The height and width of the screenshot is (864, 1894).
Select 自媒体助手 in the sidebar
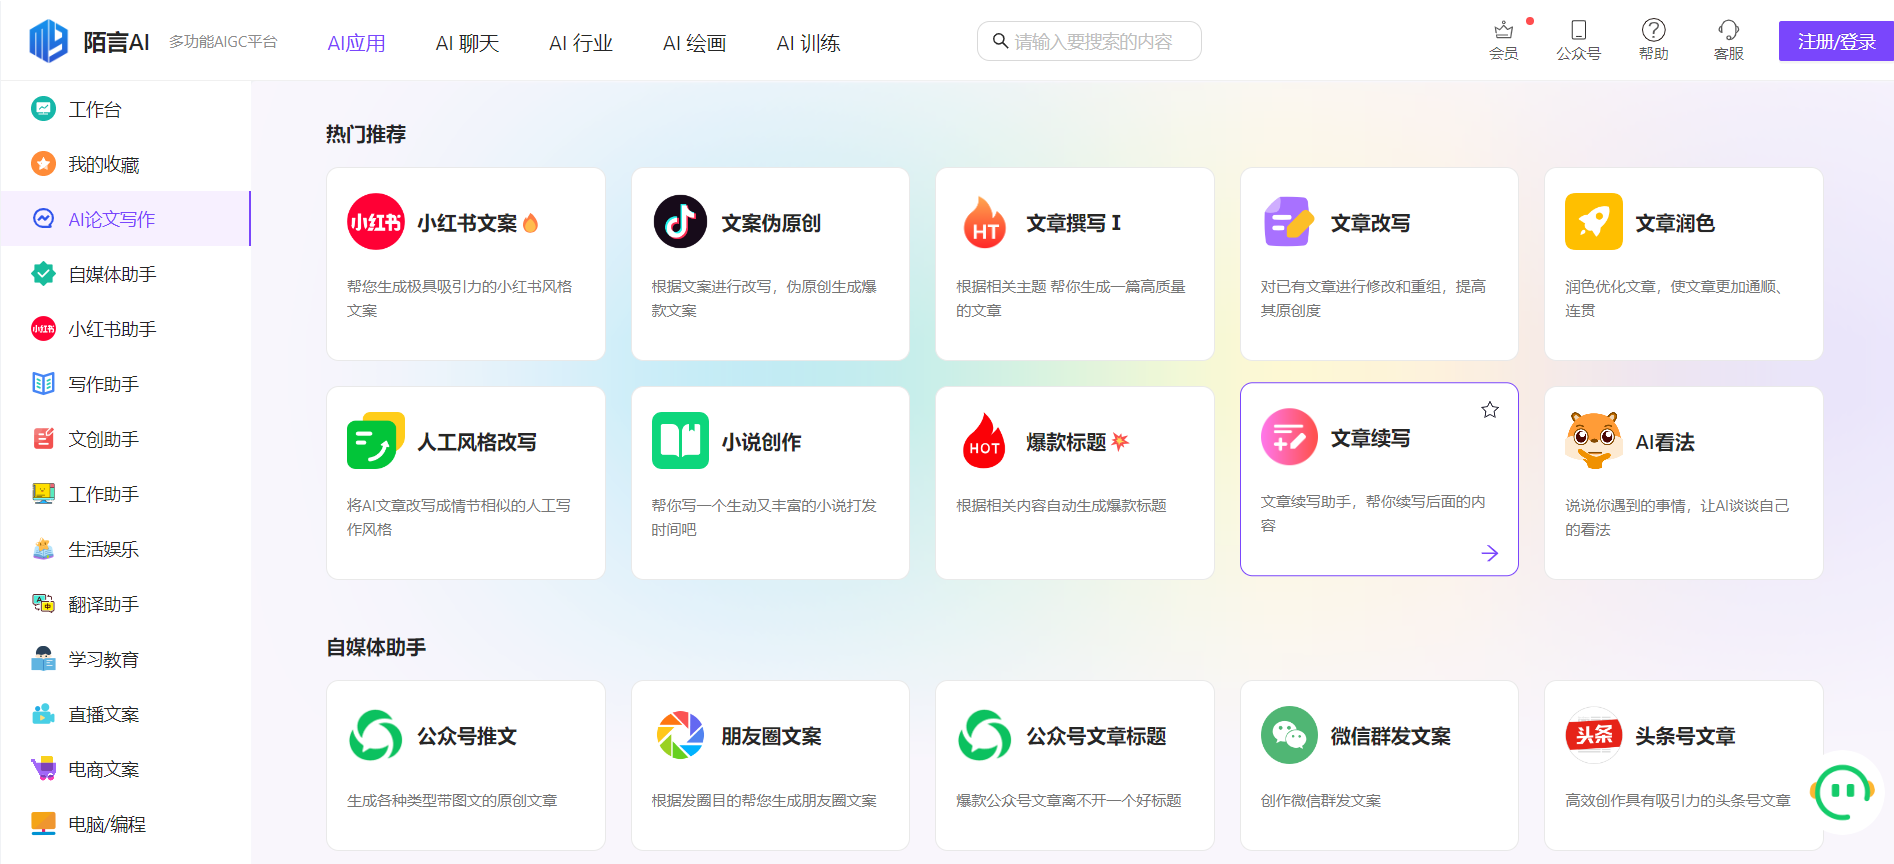coord(125,274)
